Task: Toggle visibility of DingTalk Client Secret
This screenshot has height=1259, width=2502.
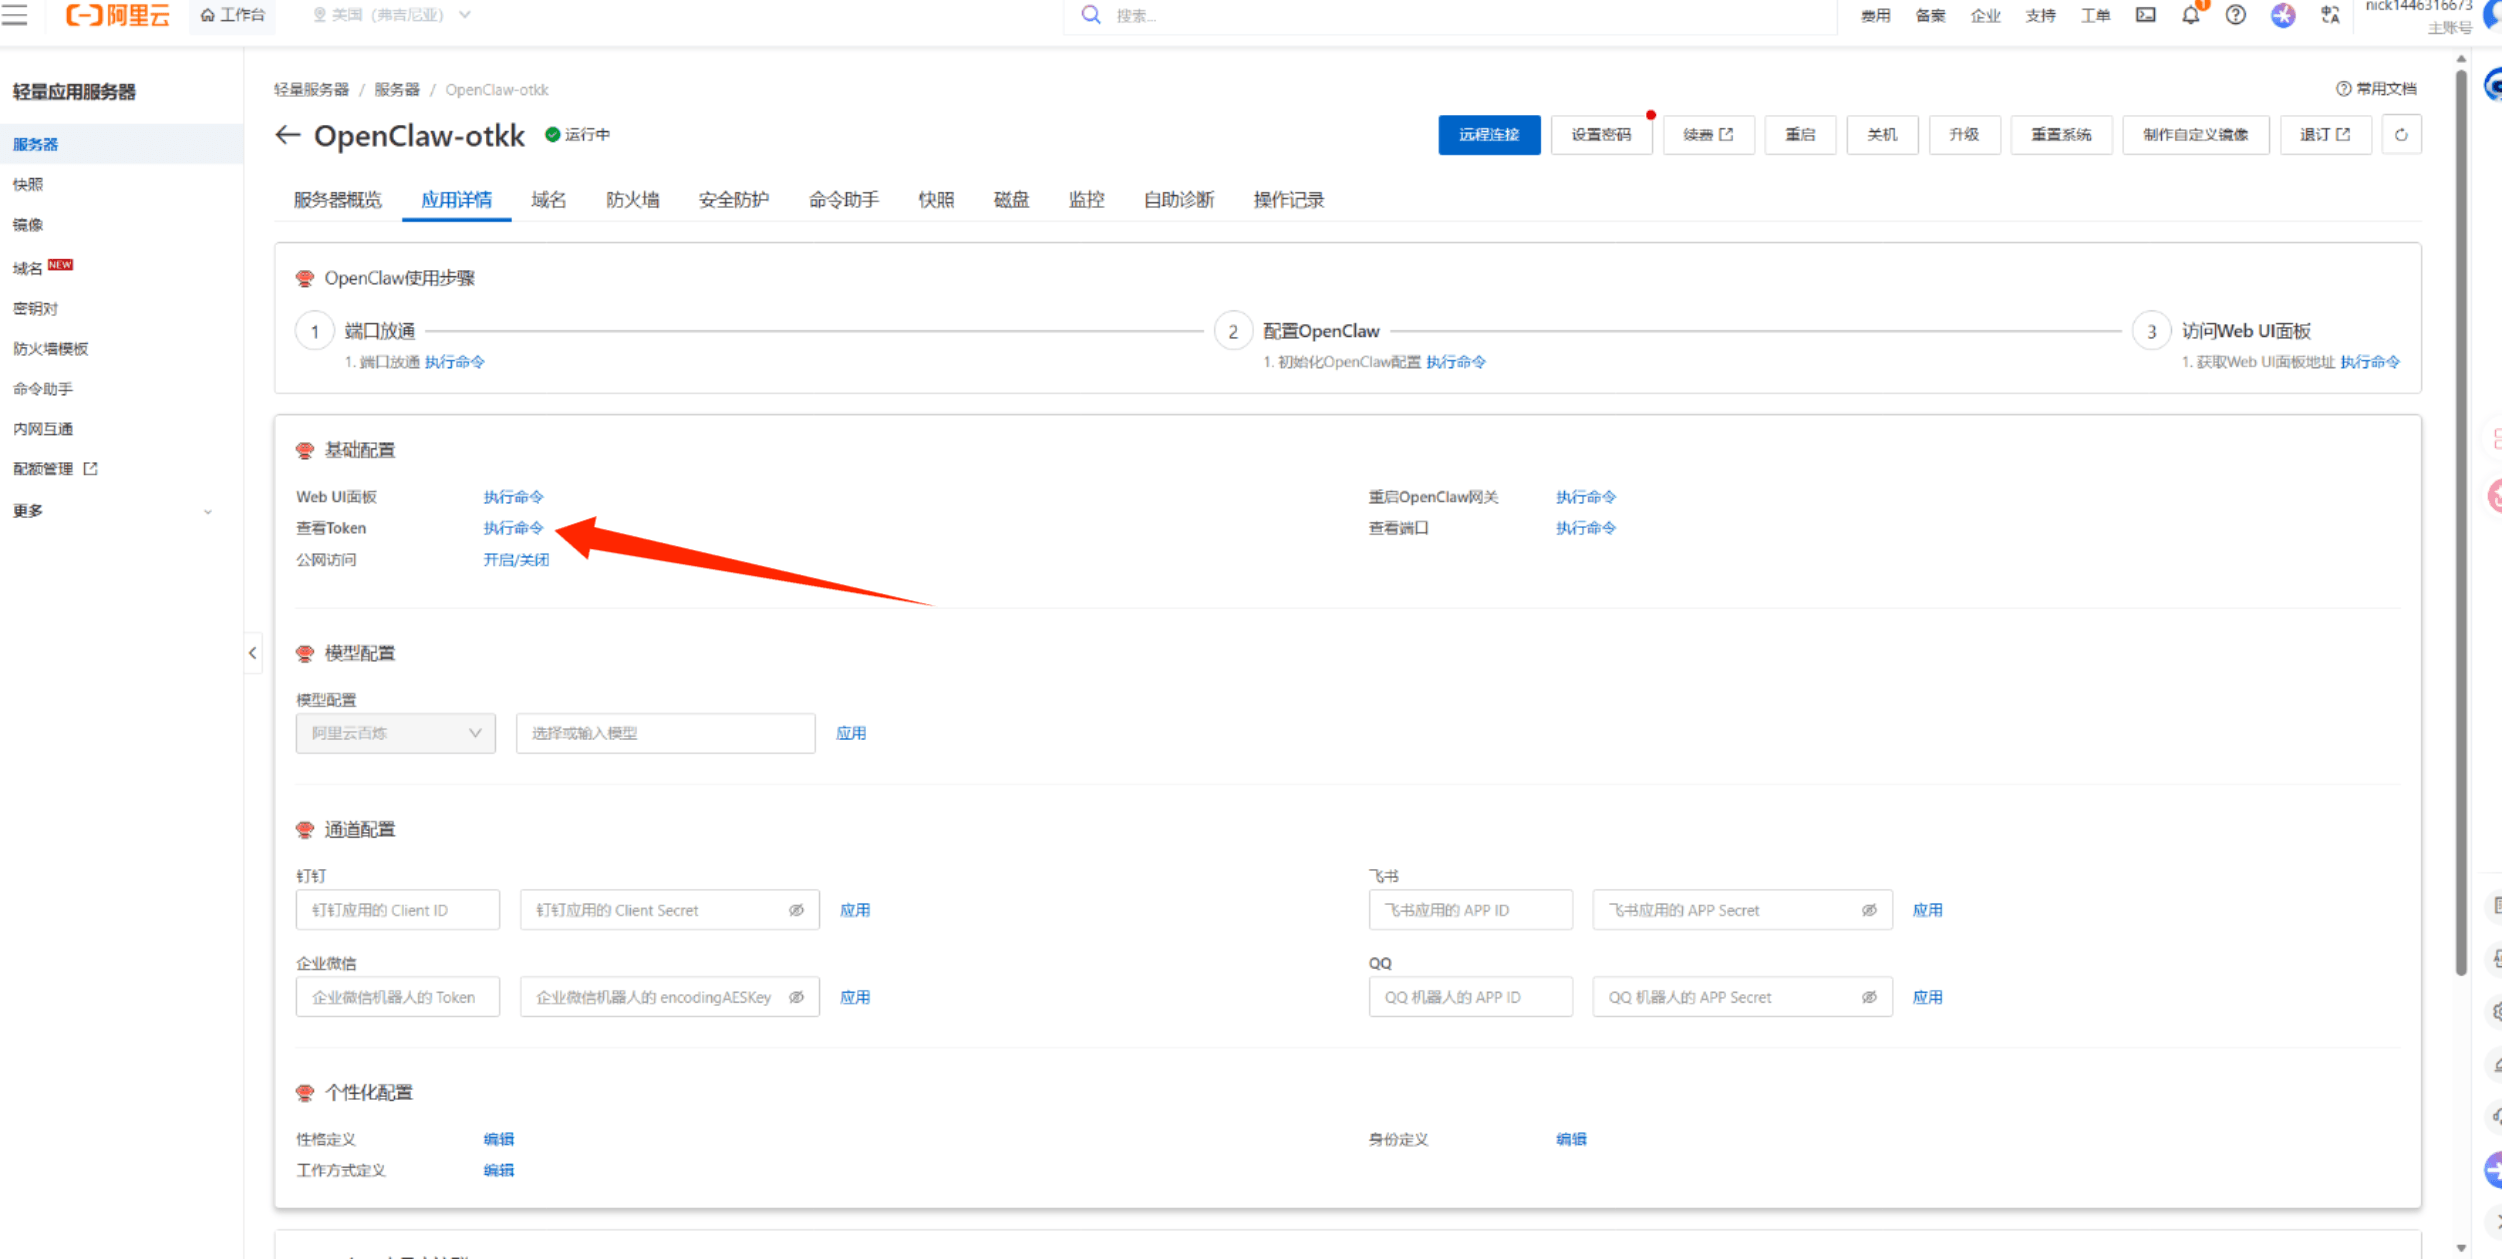Action: [796, 910]
